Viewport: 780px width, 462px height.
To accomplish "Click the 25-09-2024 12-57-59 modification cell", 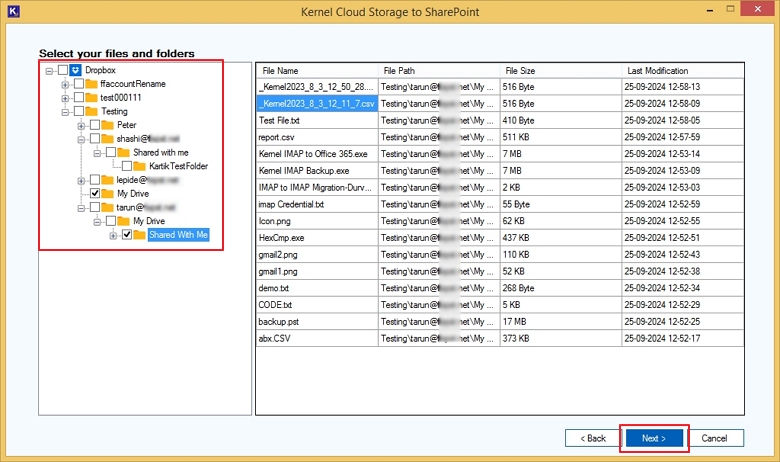I will click(x=682, y=137).
